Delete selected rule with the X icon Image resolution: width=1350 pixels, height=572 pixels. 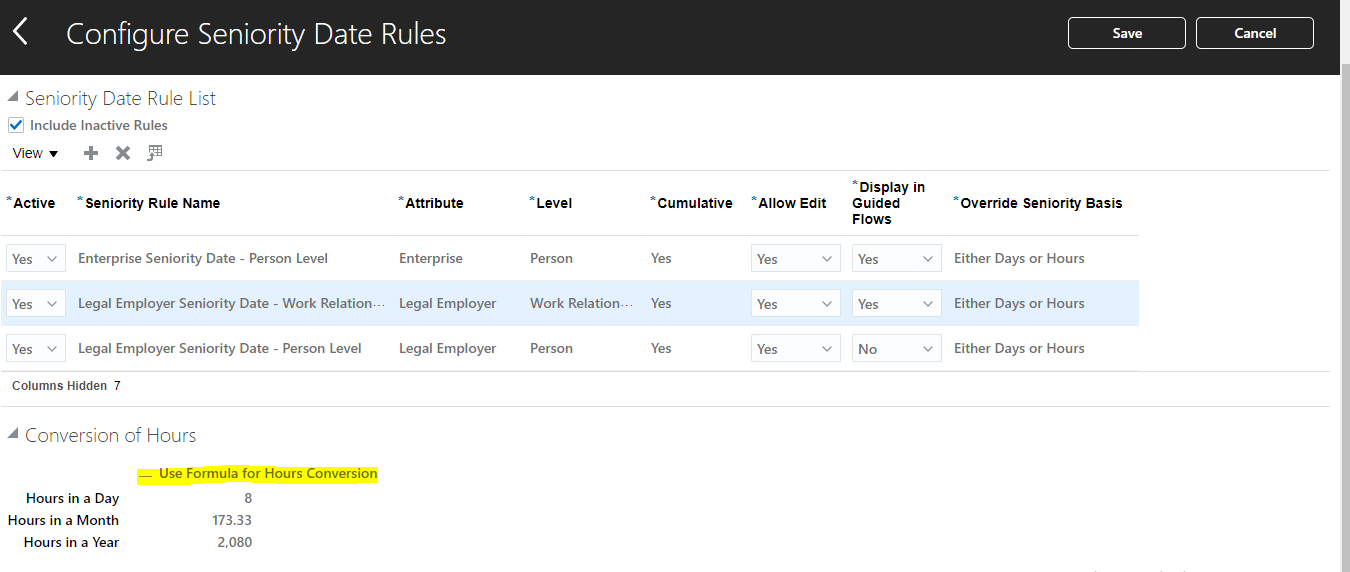coord(123,153)
